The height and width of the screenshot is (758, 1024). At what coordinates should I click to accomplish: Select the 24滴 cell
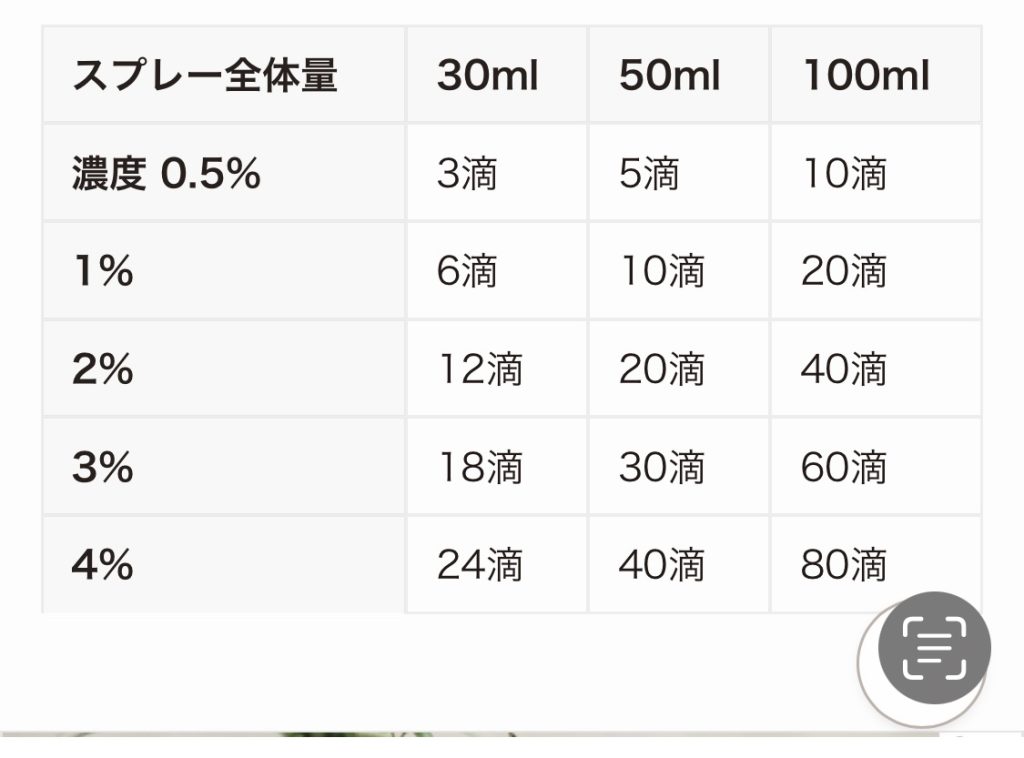click(x=496, y=565)
